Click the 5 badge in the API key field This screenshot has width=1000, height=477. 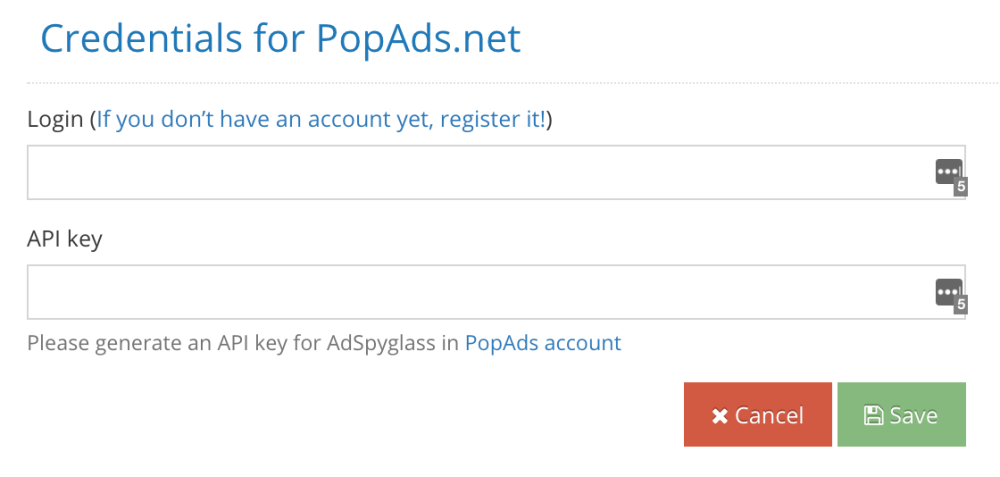960,305
